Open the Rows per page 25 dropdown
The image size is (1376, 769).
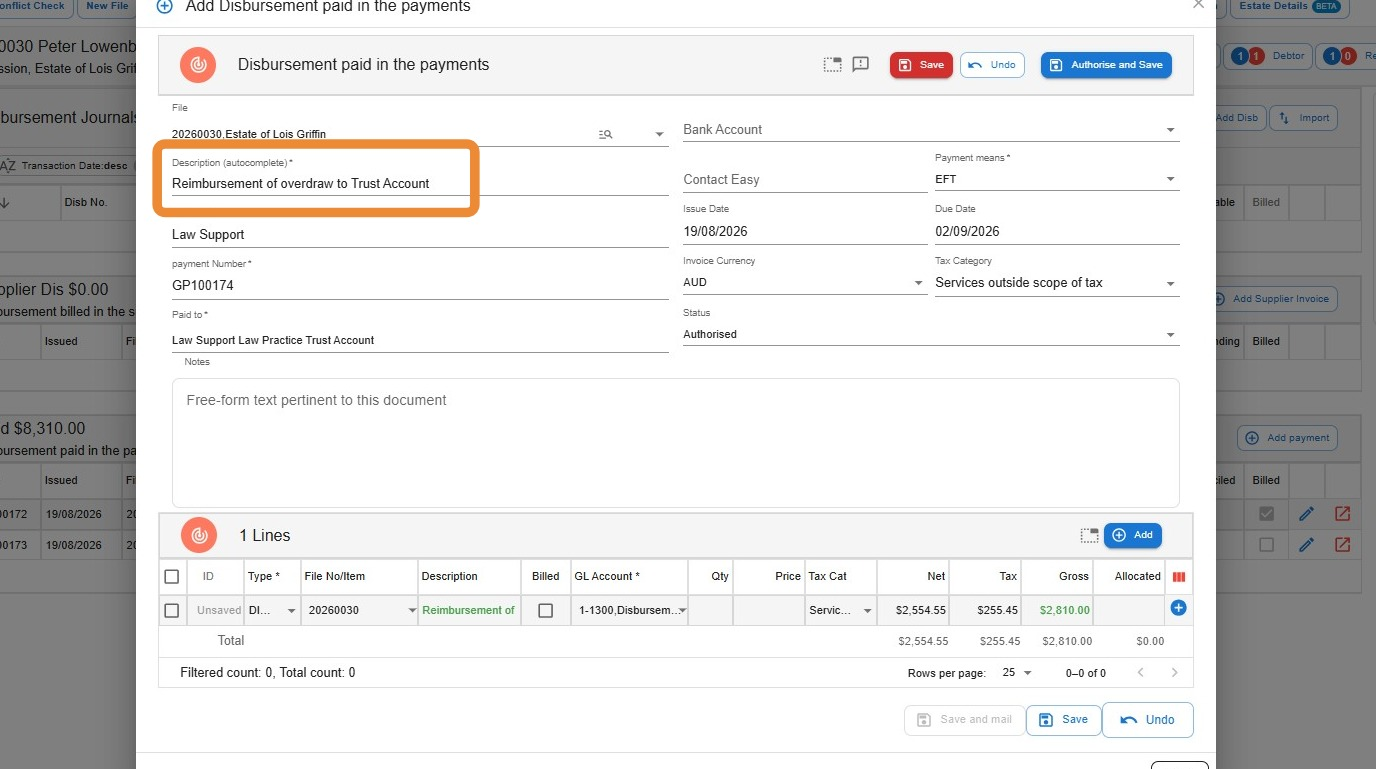coord(1017,673)
